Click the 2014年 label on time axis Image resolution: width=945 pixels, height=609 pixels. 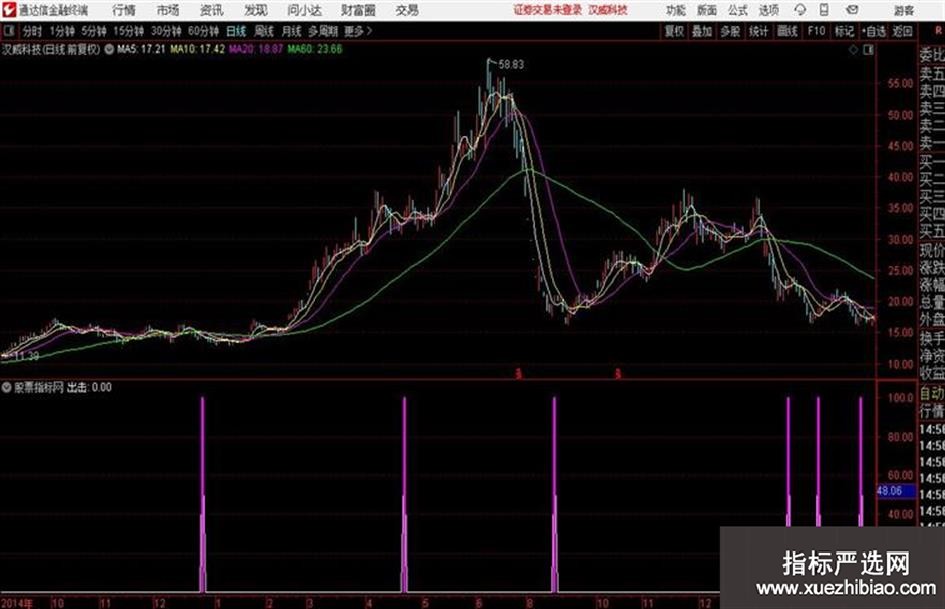[x=17, y=603]
